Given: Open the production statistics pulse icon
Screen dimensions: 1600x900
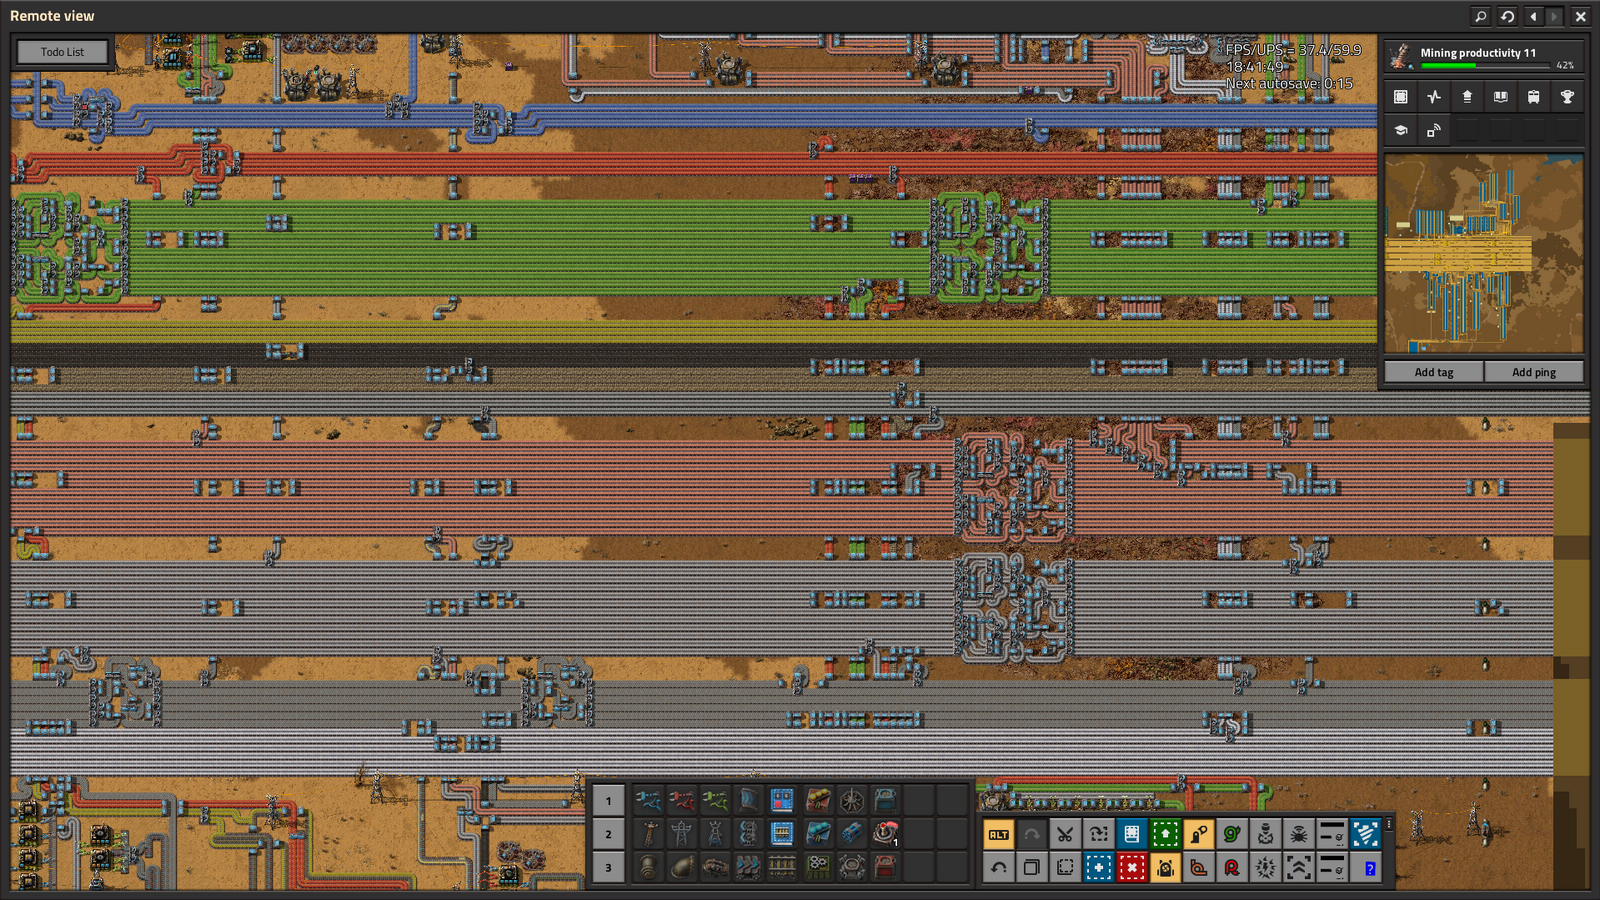Looking at the screenshot, I should coord(1434,97).
